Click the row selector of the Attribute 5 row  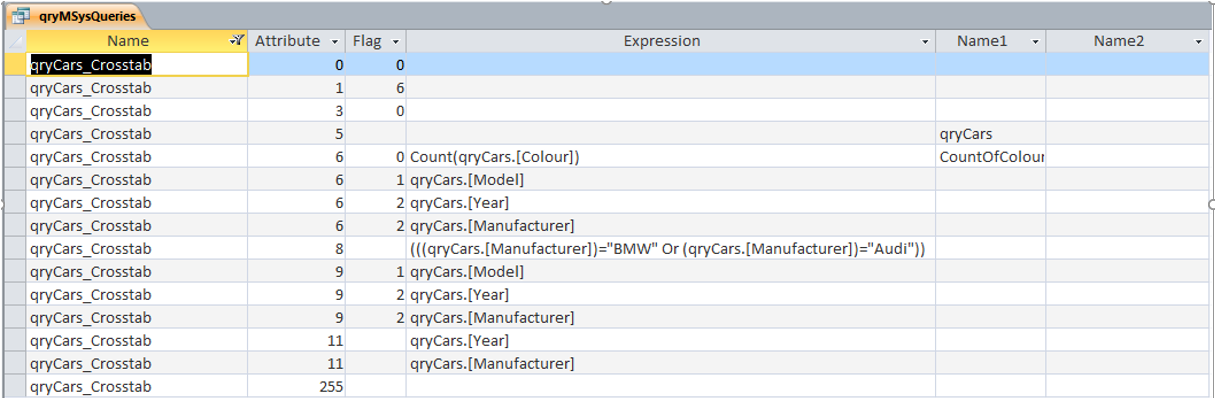pos(14,134)
